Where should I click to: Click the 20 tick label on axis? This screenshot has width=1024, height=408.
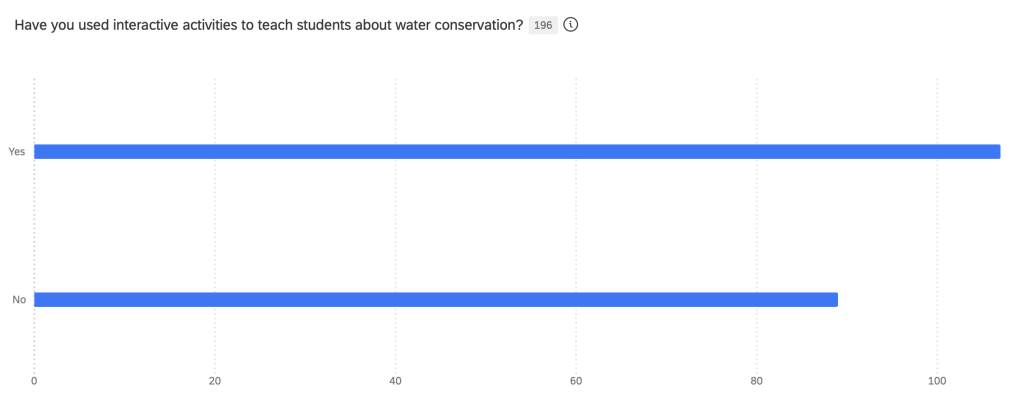(215, 381)
